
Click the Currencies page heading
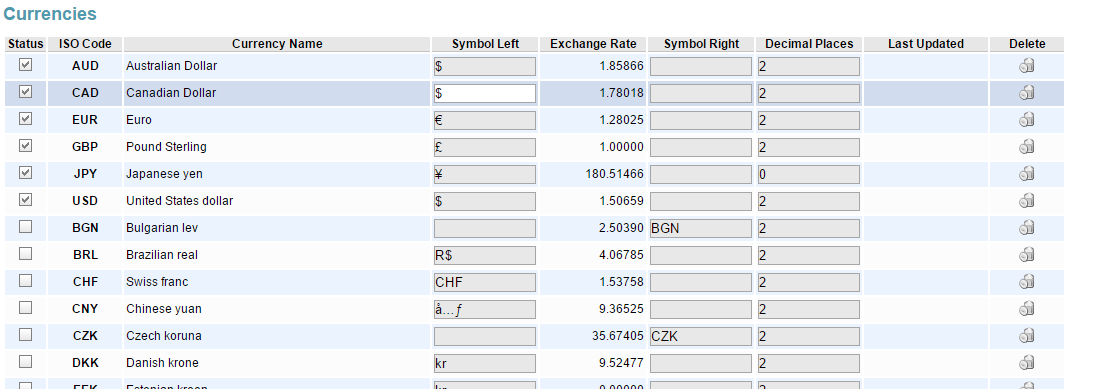tap(51, 14)
